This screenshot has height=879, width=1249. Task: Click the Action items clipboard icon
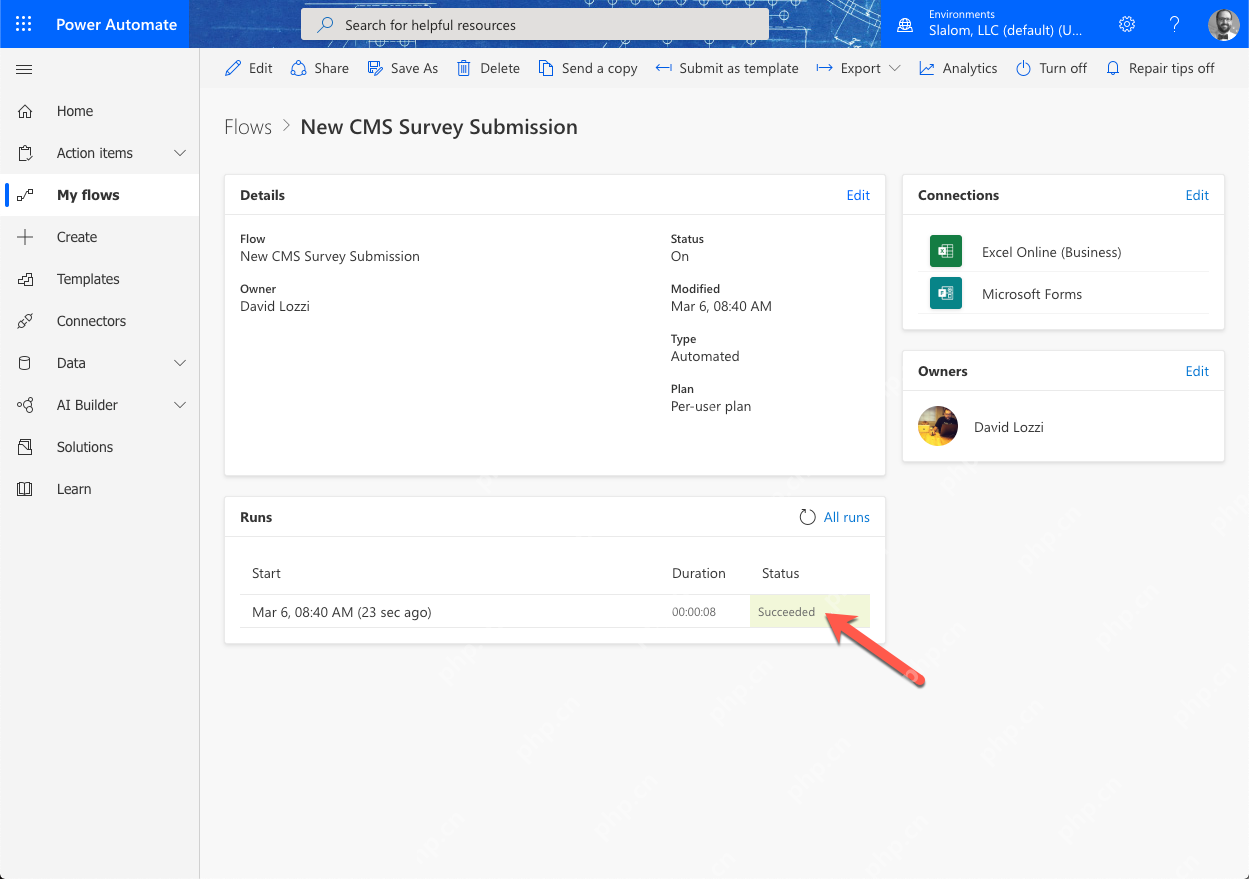tap(25, 153)
